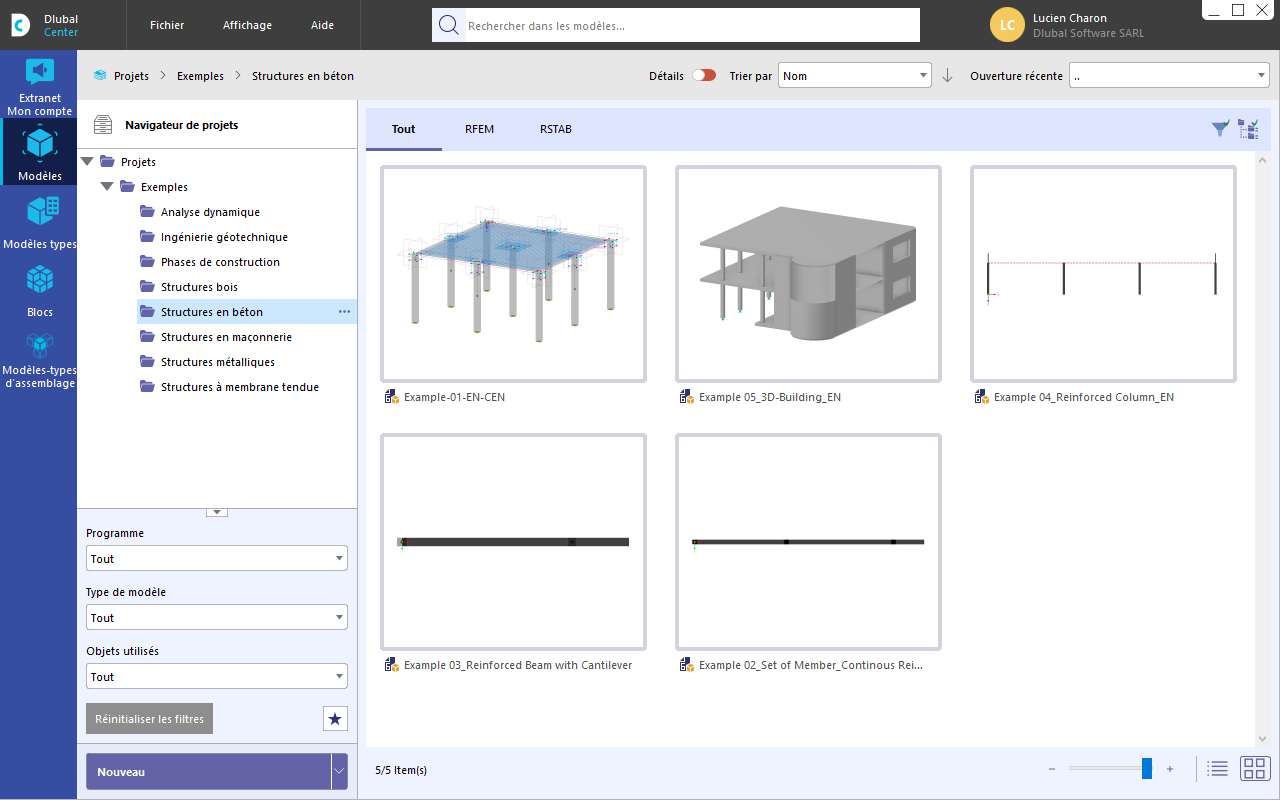The height and width of the screenshot is (800, 1280).
Task: Collapse the Exemples tree node
Action: (107, 186)
